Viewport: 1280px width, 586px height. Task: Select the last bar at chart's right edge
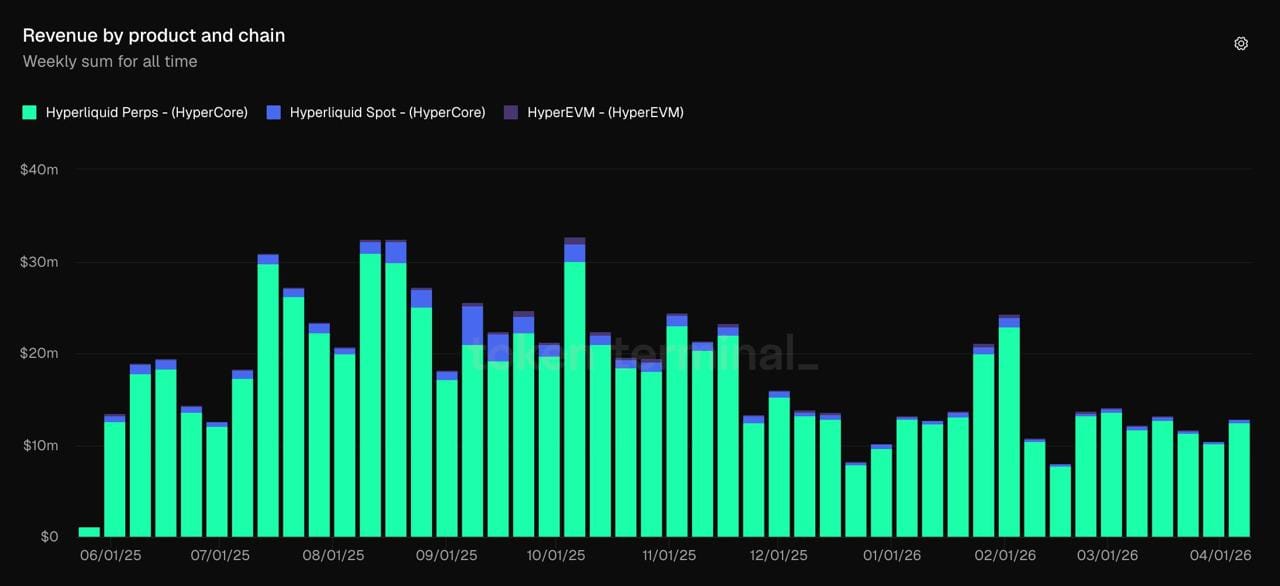(x=1239, y=478)
